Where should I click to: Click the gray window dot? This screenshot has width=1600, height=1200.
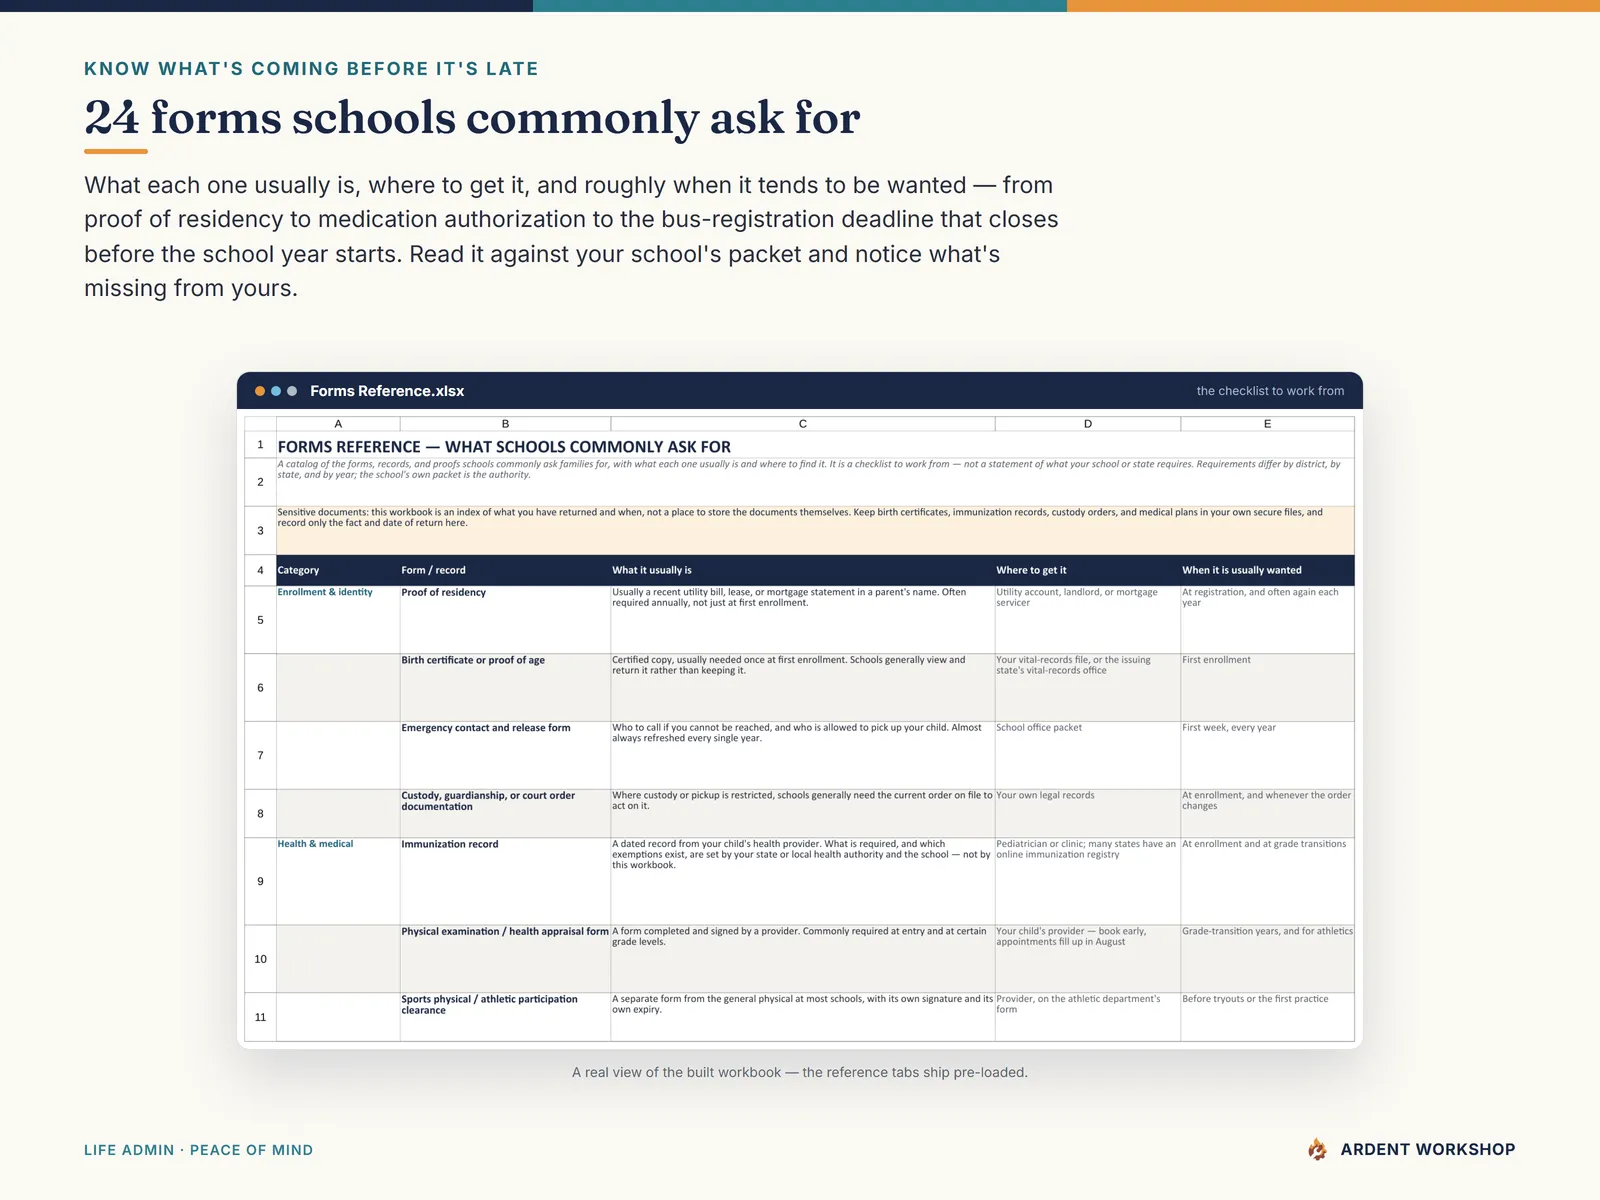(292, 391)
